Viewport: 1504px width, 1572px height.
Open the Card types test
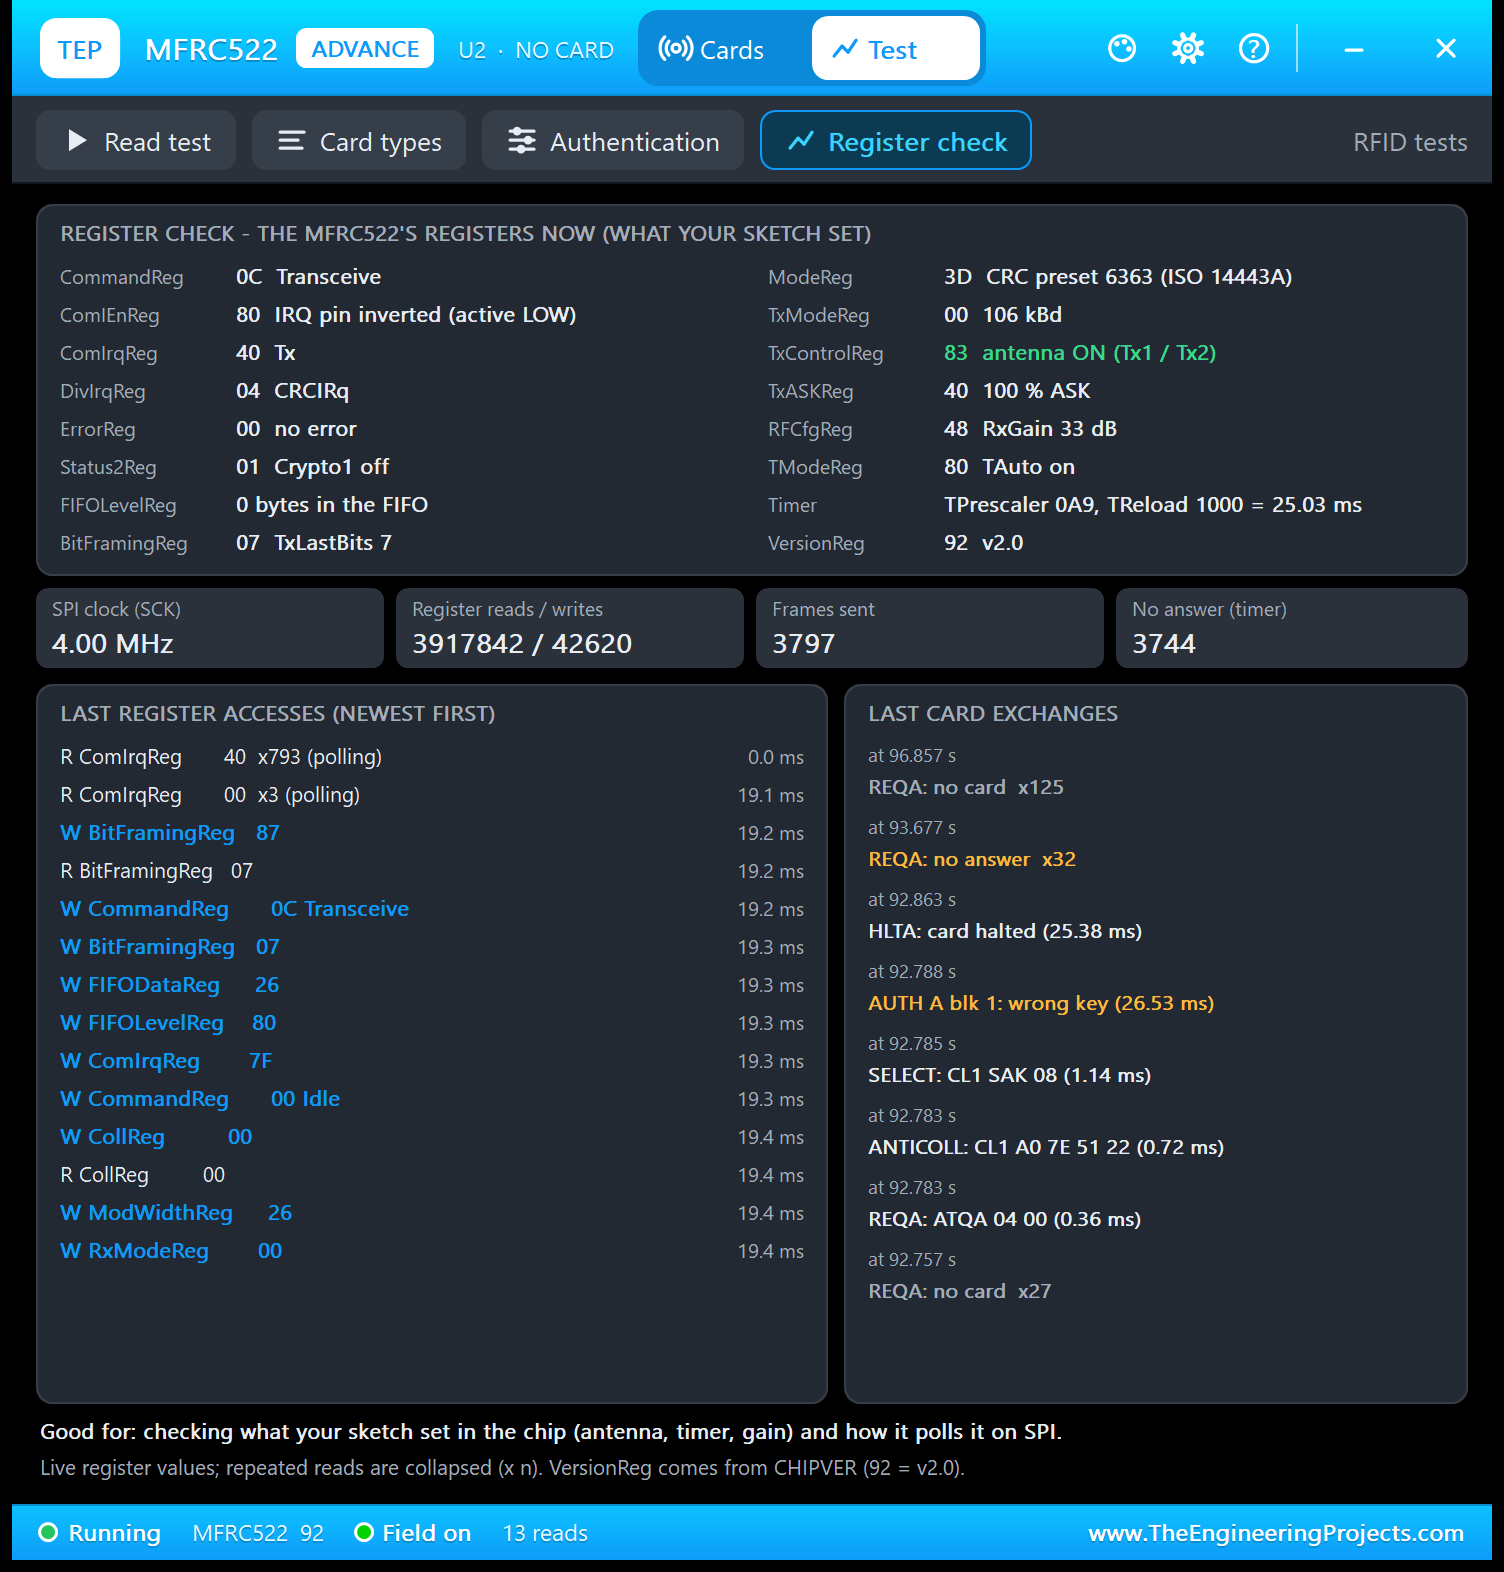click(x=359, y=141)
